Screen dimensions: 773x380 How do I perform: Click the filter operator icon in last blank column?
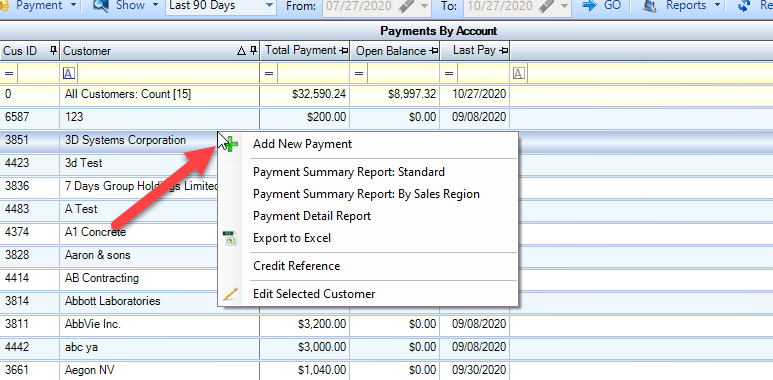pyautogui.click(x=519, y=74)
